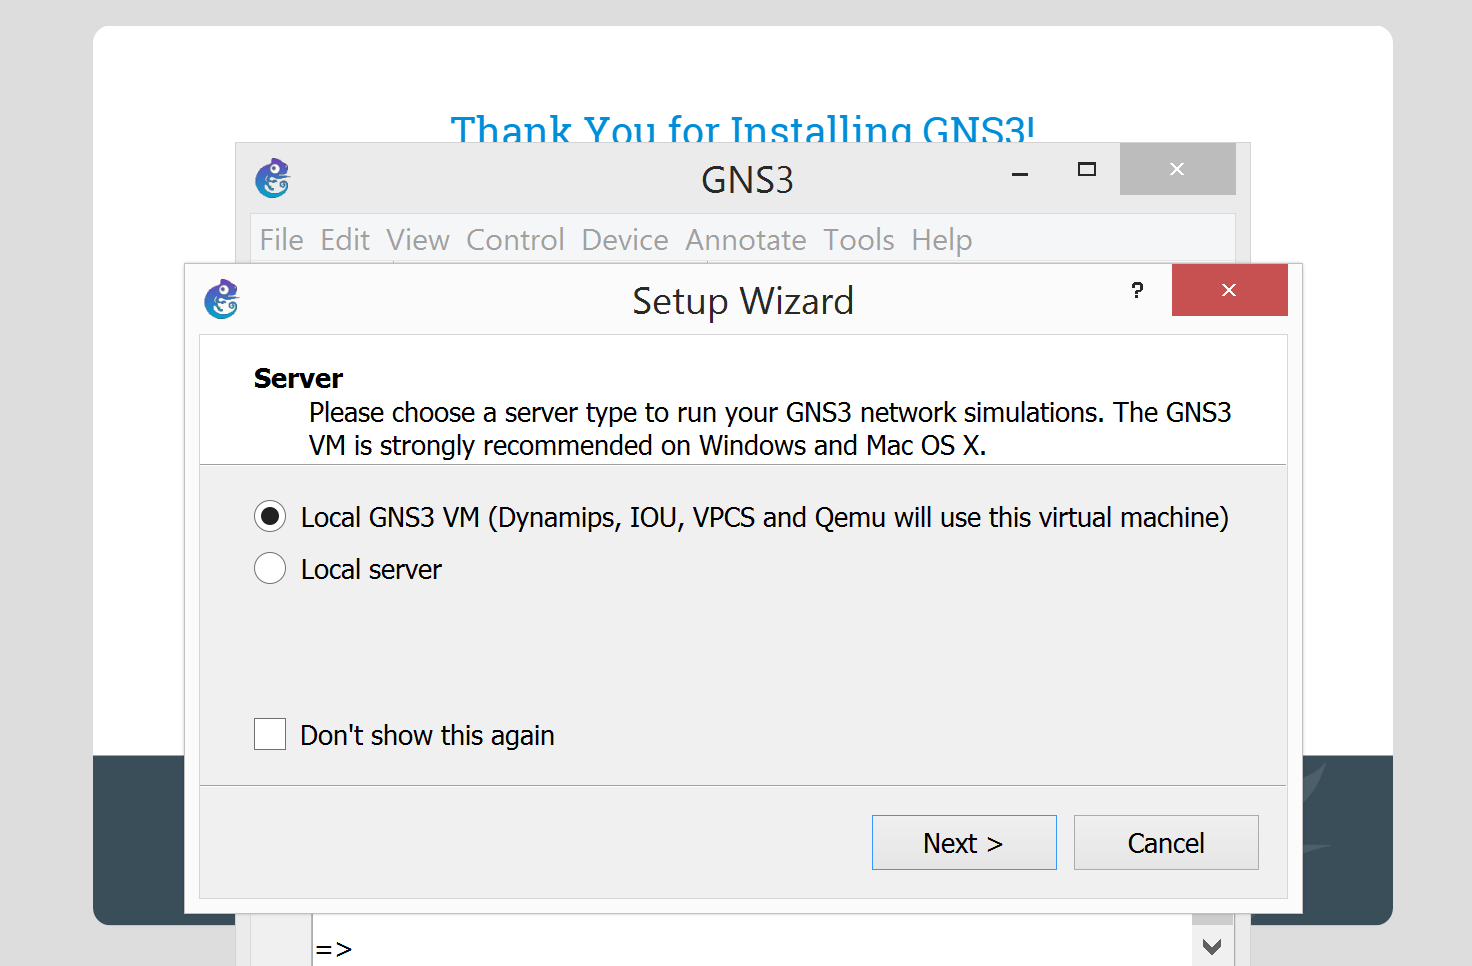Image resolution: width=1472 pixels, height=966 pixels.
Task: Open the Control menu in GNS3 window
Action: [x=515, y=240]
